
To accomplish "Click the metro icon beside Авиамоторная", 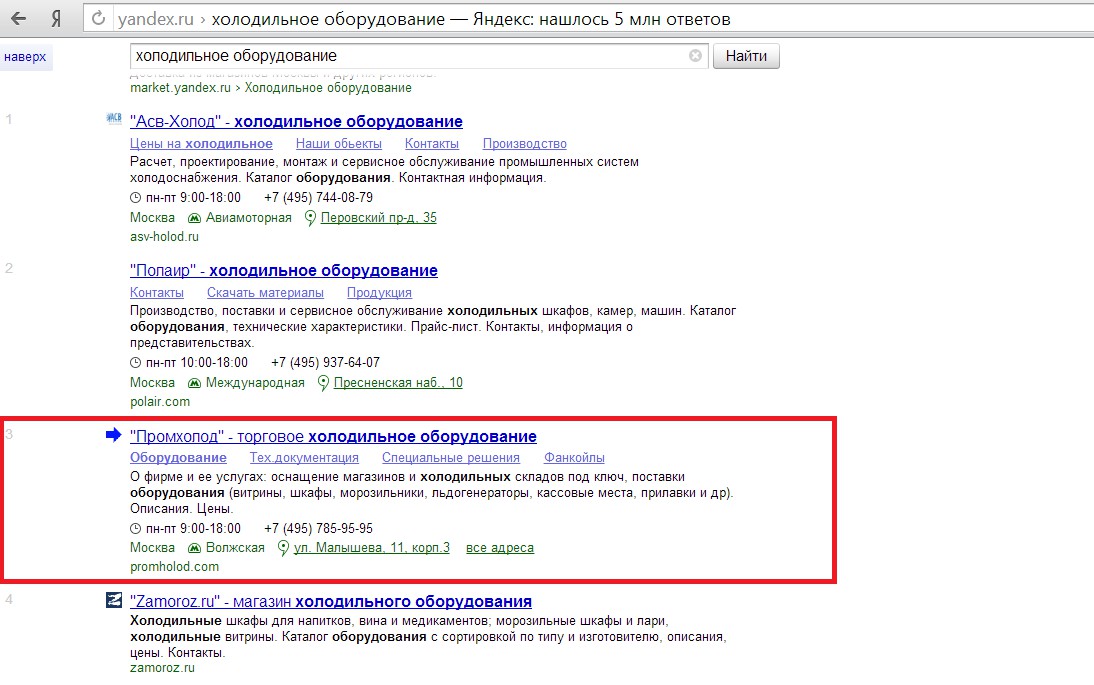I will pos(195,218).
